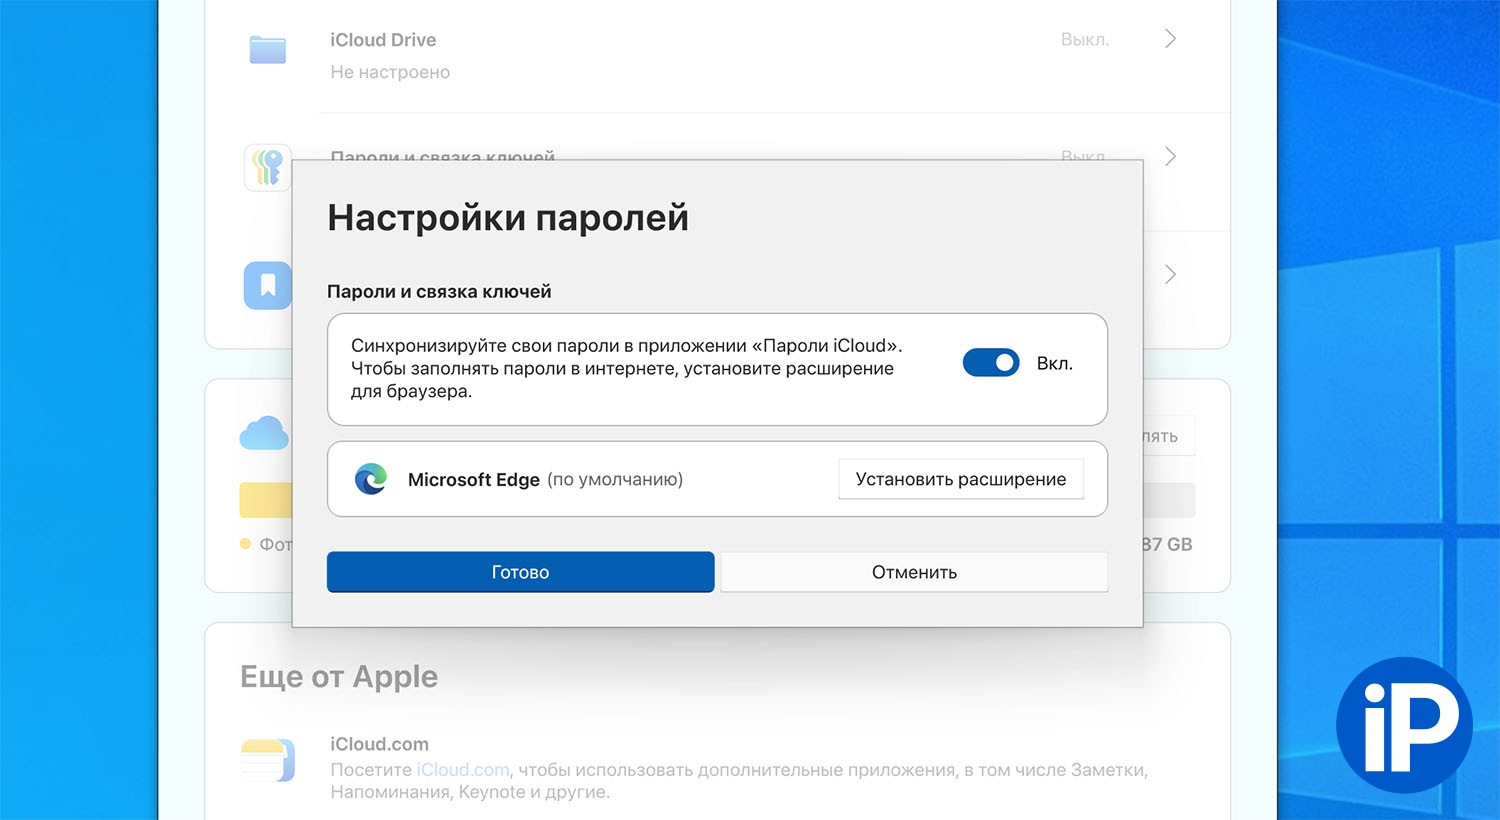Click the "Не настроено" status text
The width and height of the screenshot is (1500, 820).
390,72
